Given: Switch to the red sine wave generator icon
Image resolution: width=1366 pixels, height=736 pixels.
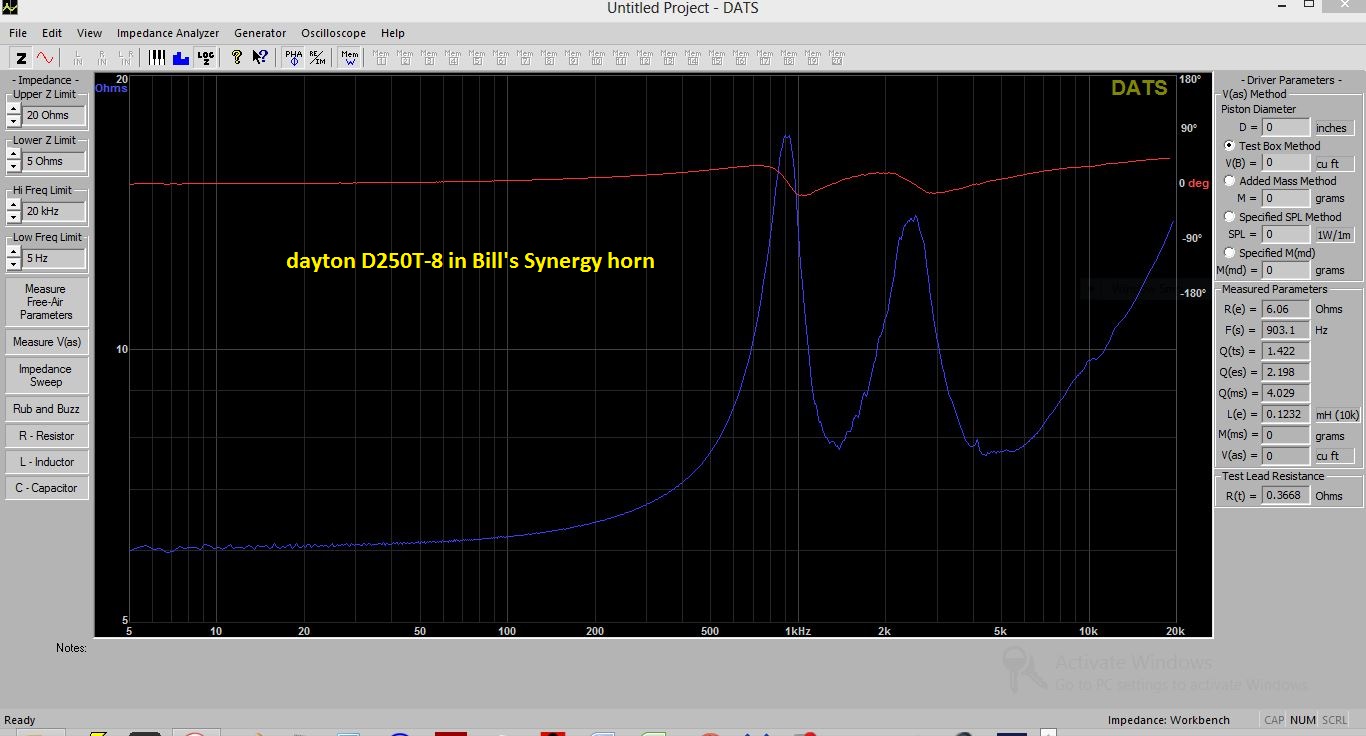Looking at the screenshot, I should pos(47,57).
